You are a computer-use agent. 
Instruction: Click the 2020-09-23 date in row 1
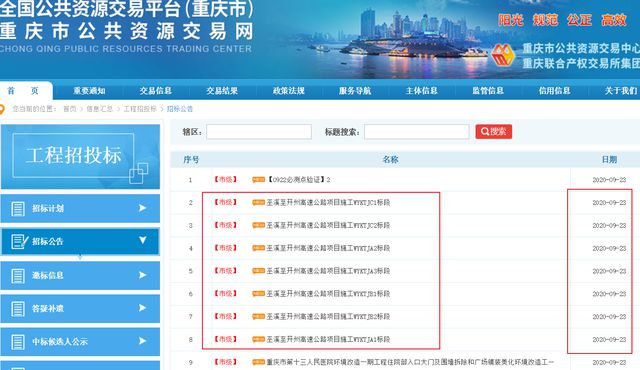(x=609, y=180)
